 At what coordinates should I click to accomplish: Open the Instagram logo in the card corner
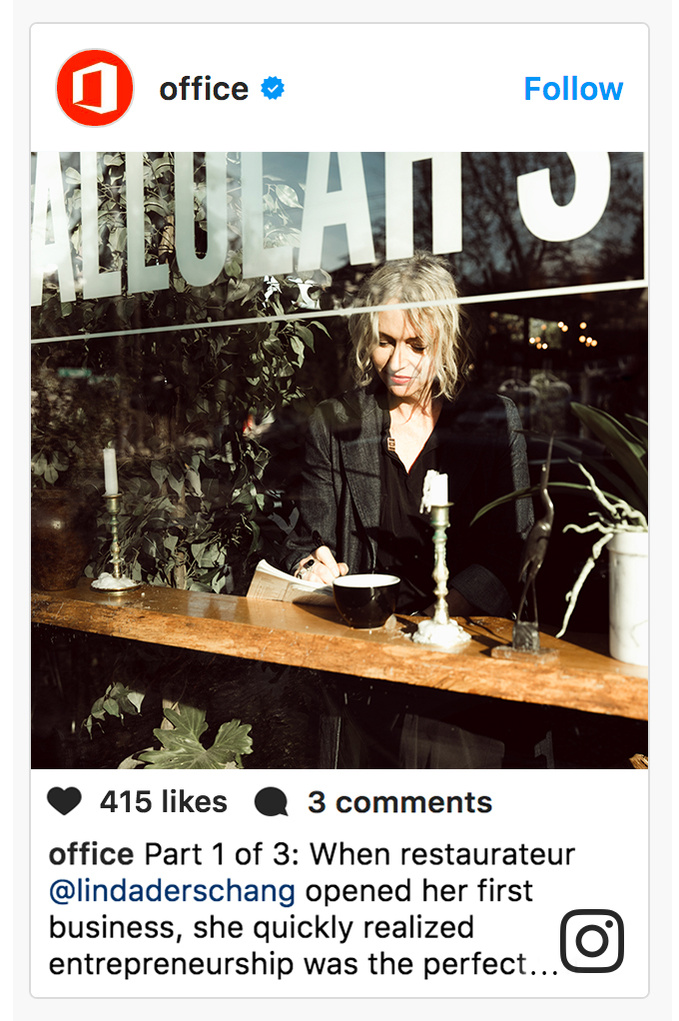tap(592, 941)
